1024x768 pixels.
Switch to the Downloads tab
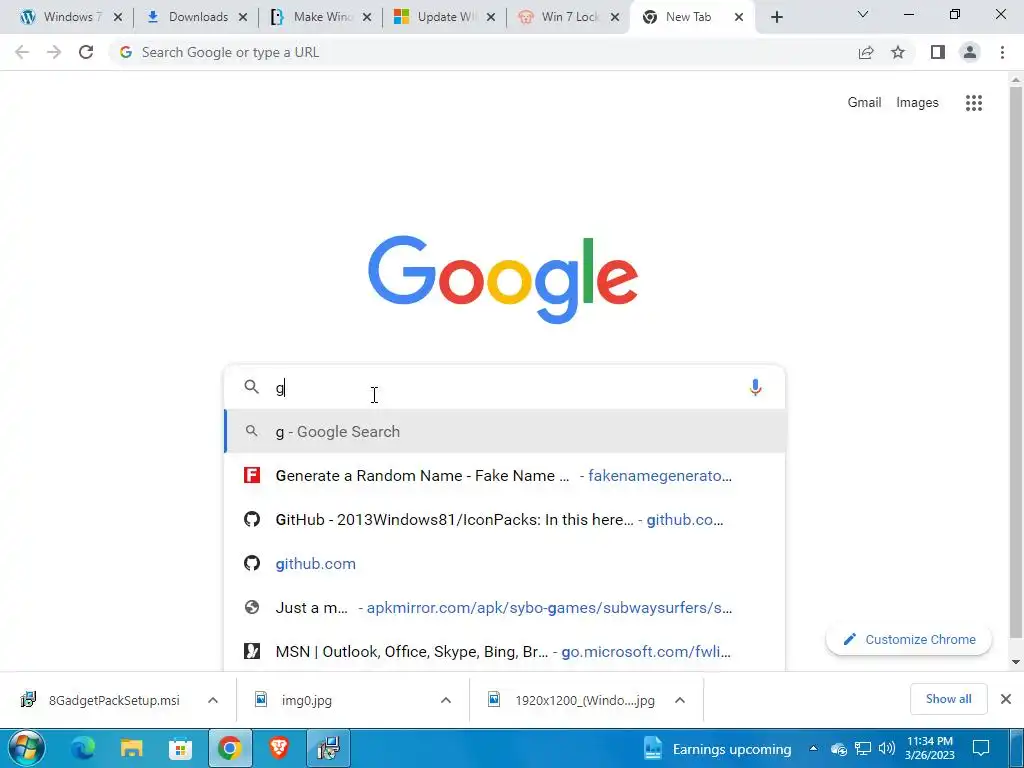[195, 18]
